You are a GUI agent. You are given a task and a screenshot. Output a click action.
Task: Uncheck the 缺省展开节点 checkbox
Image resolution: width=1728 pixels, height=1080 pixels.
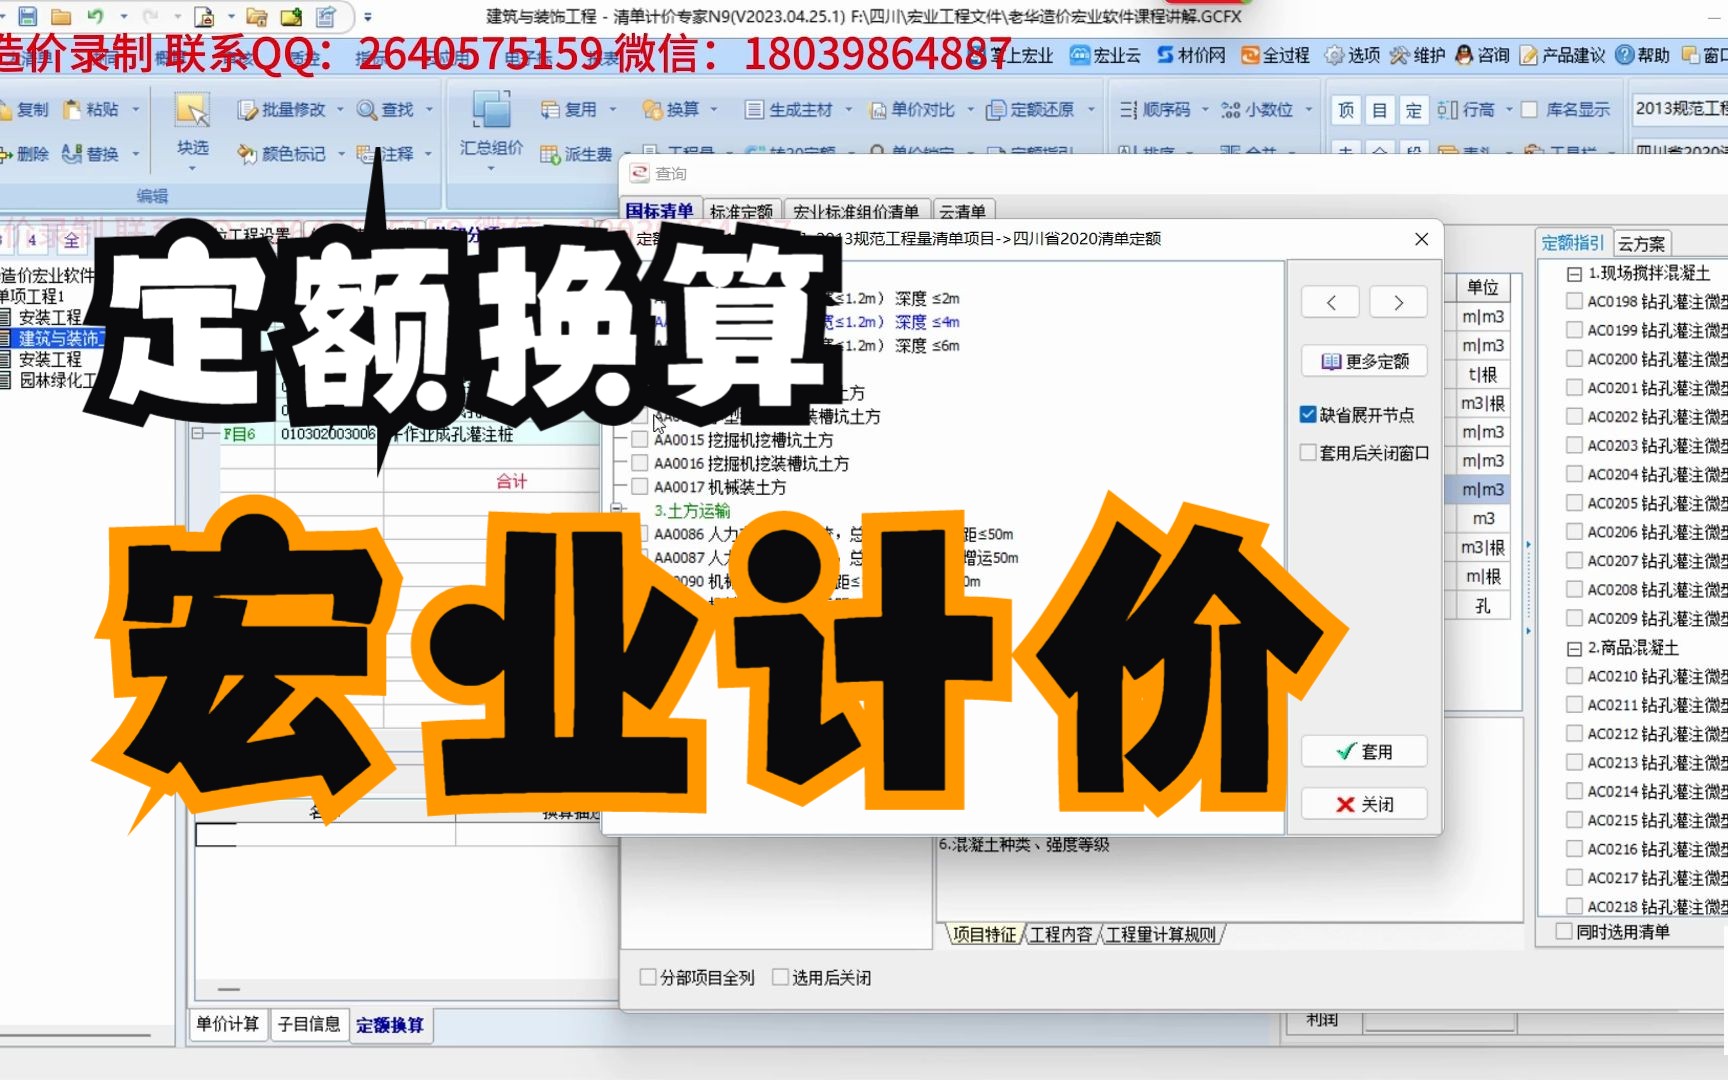(1308, 414)
